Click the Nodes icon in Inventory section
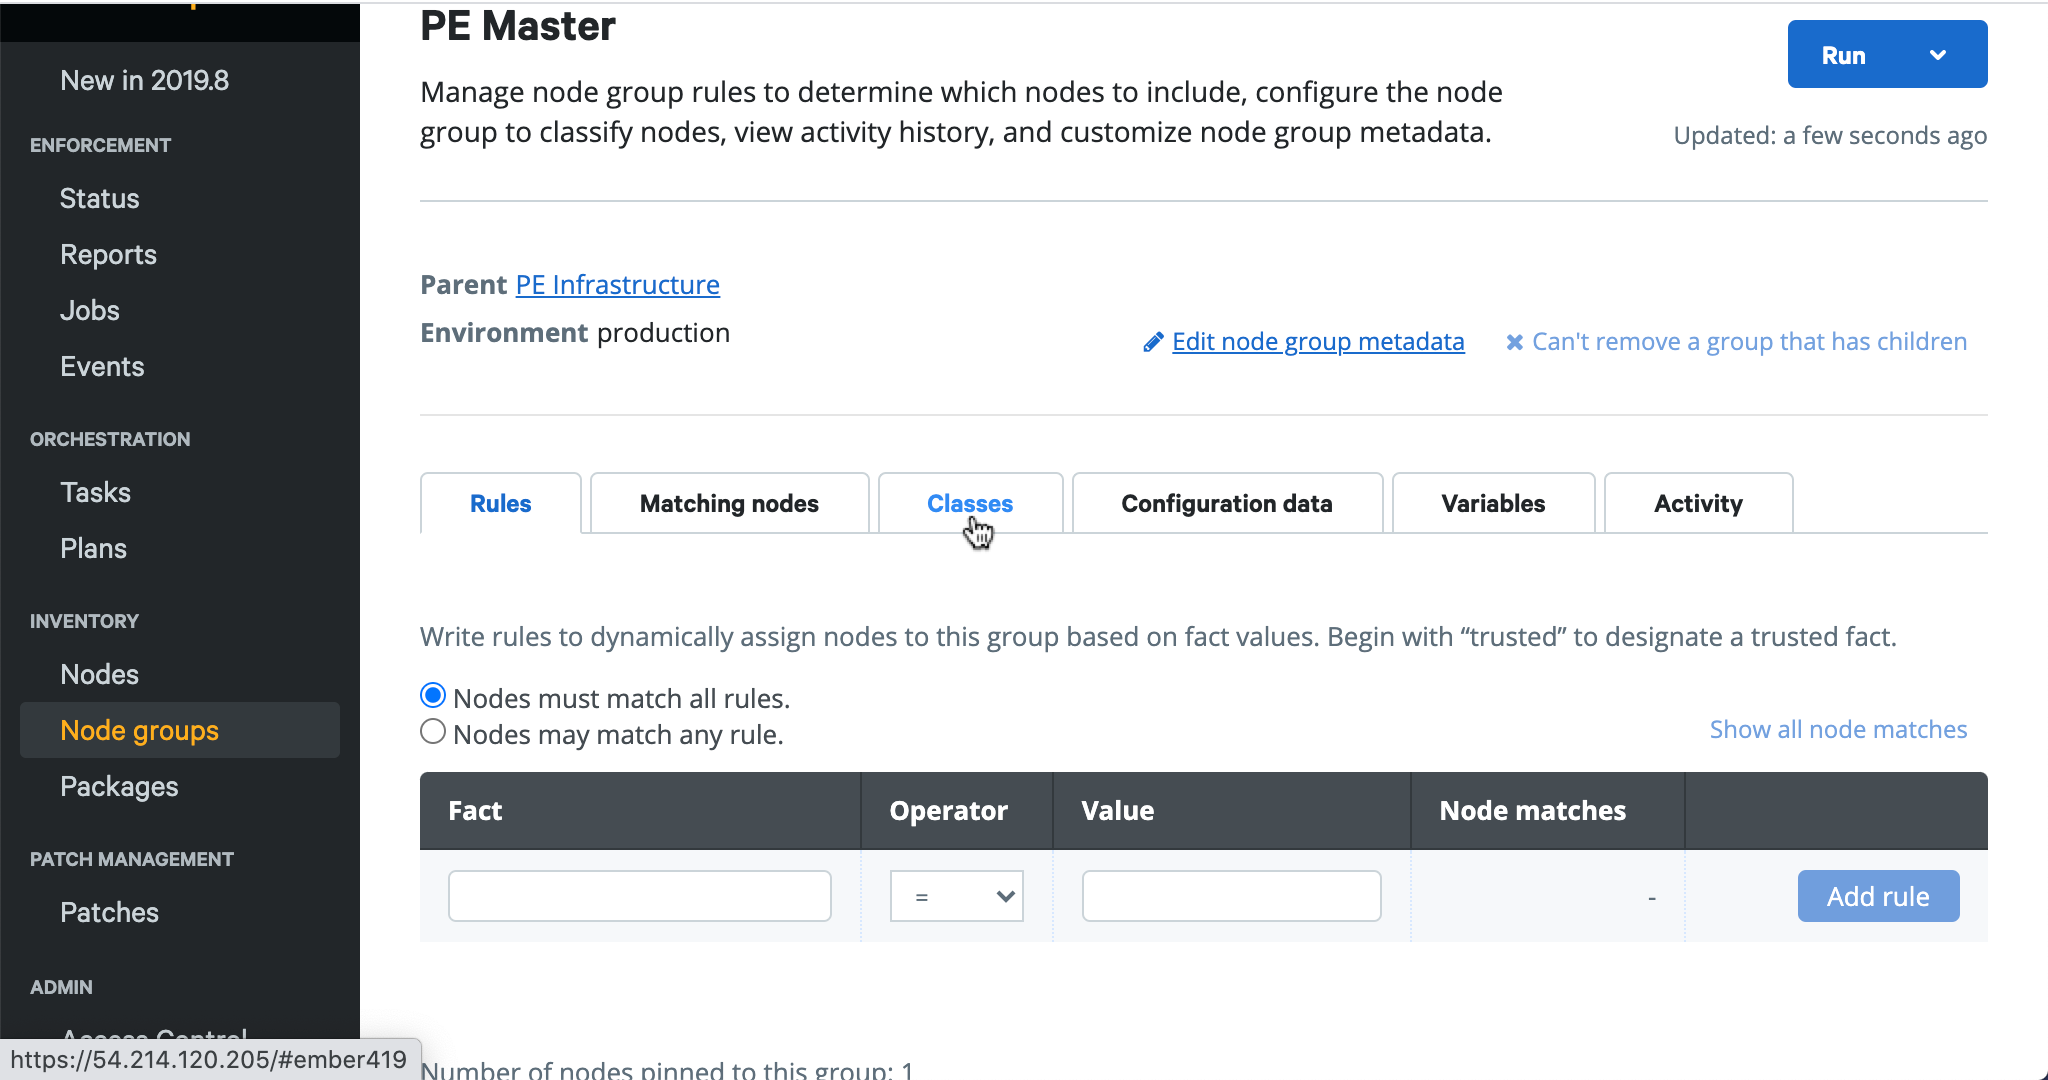This screenshot has height=1080, width=2048. pyautogui.click(x=99, y=675)
